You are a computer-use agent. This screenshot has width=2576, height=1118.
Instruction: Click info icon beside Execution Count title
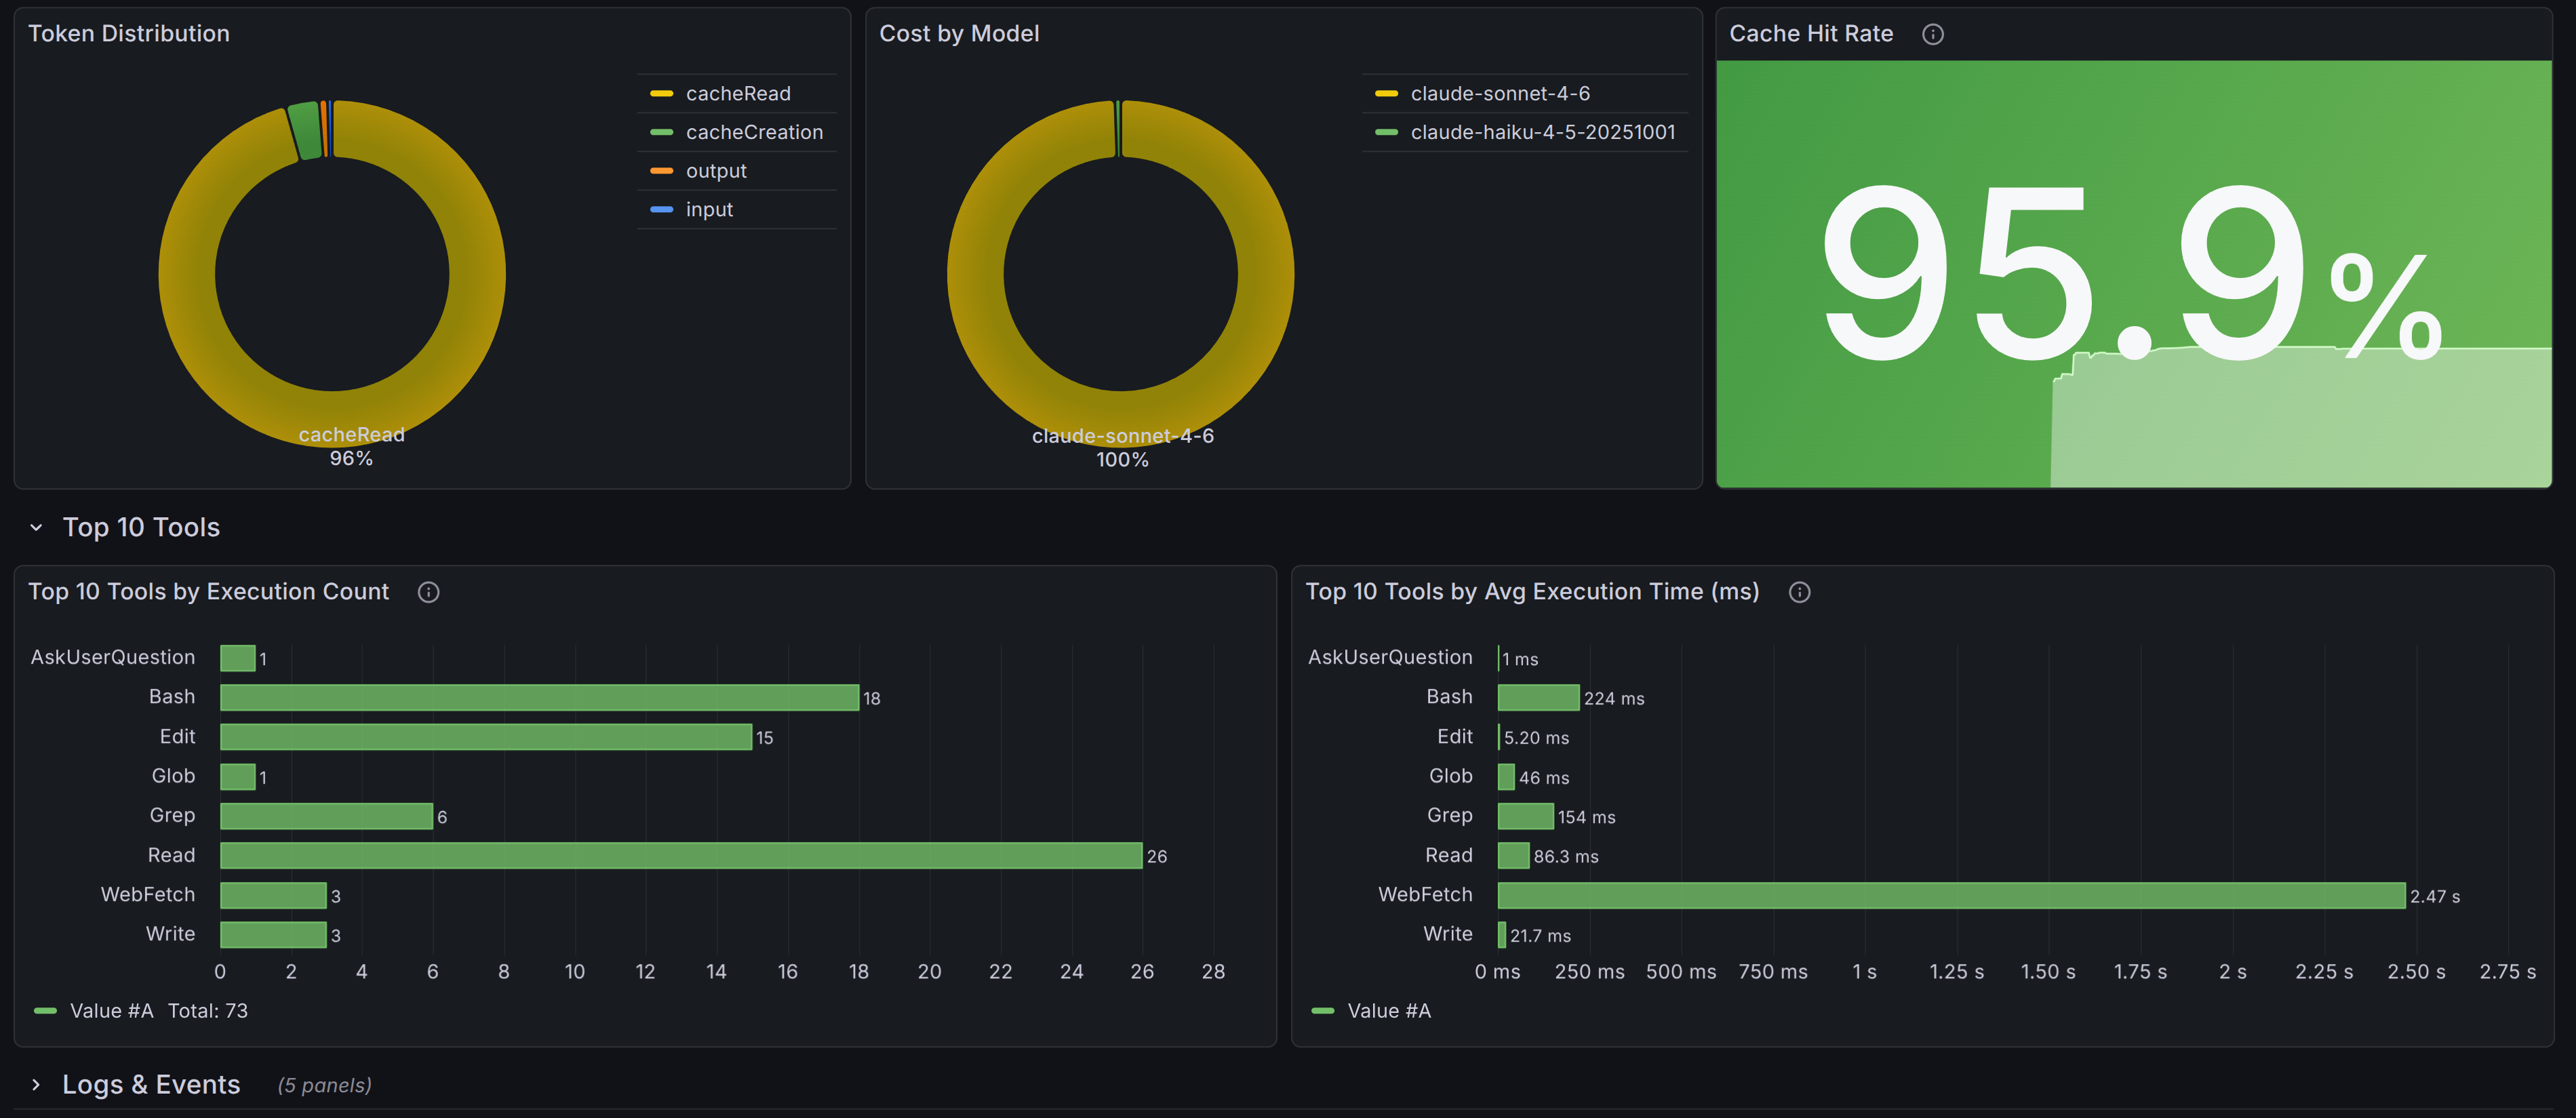[428, 592]
